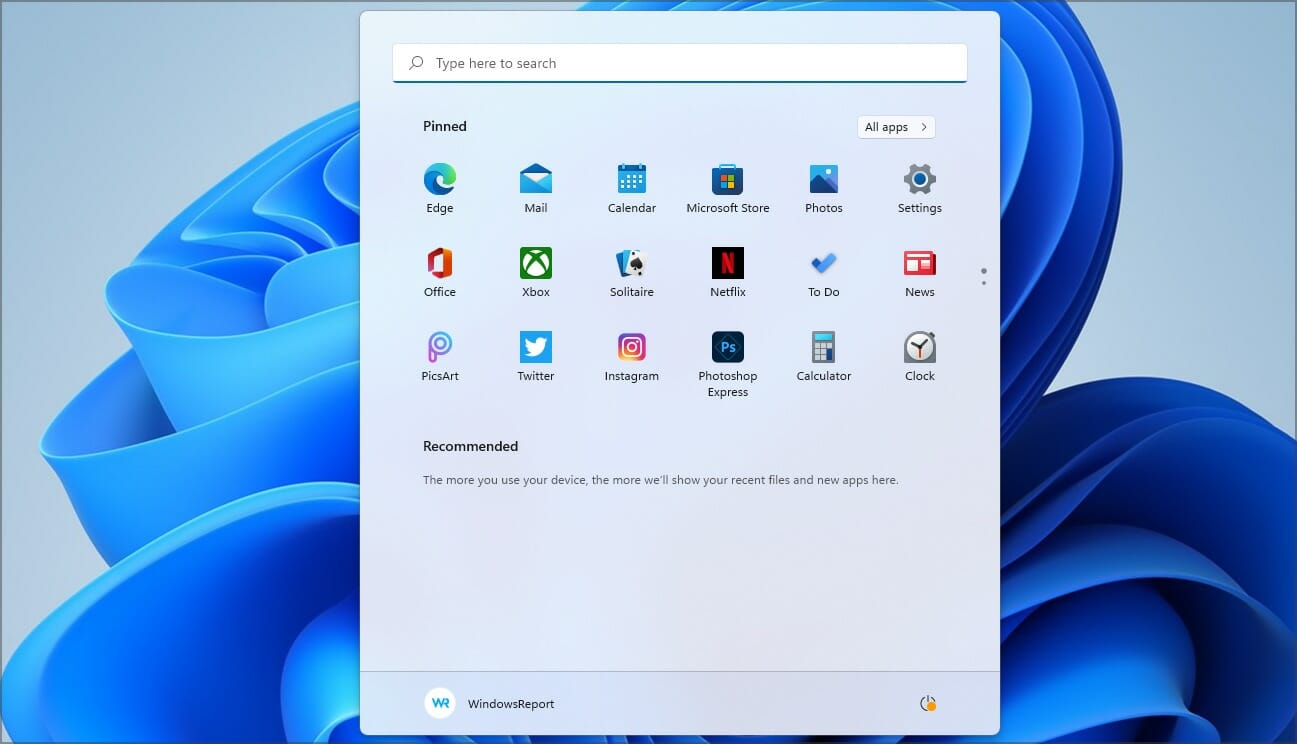
Task: Launch the Mail app
Action: pos(536,189)
